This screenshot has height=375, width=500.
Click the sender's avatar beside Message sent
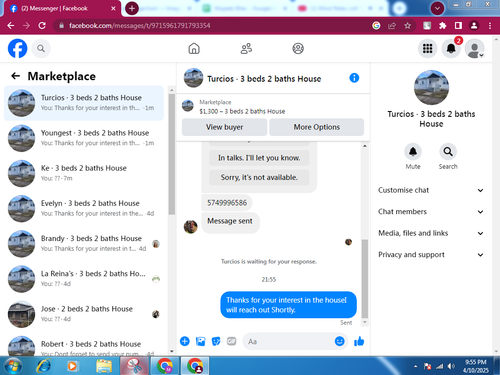click(191, 227)
